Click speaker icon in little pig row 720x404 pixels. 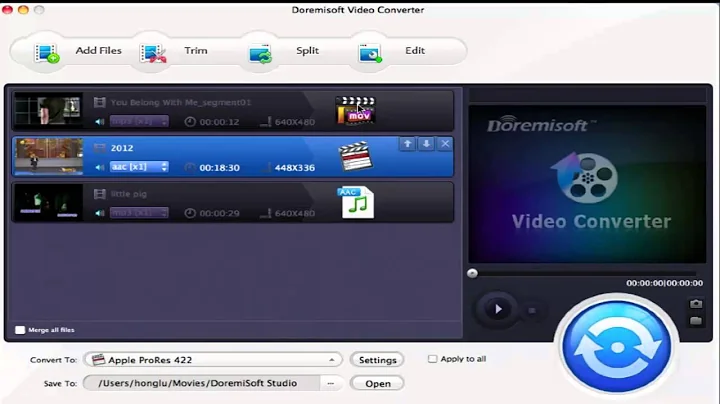click(x=100, y=213)
